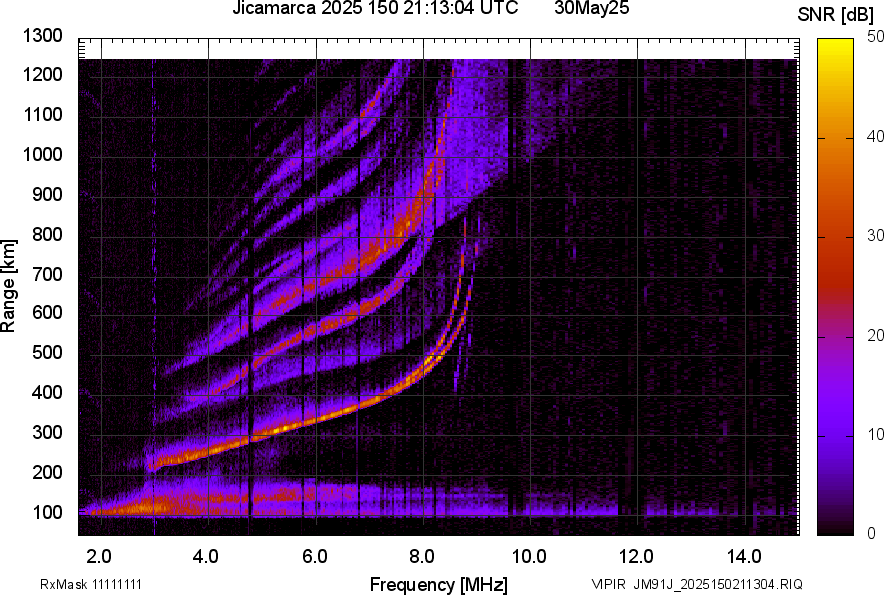
Task: Click the range tick label '300'
Action: tap(47, 433)
